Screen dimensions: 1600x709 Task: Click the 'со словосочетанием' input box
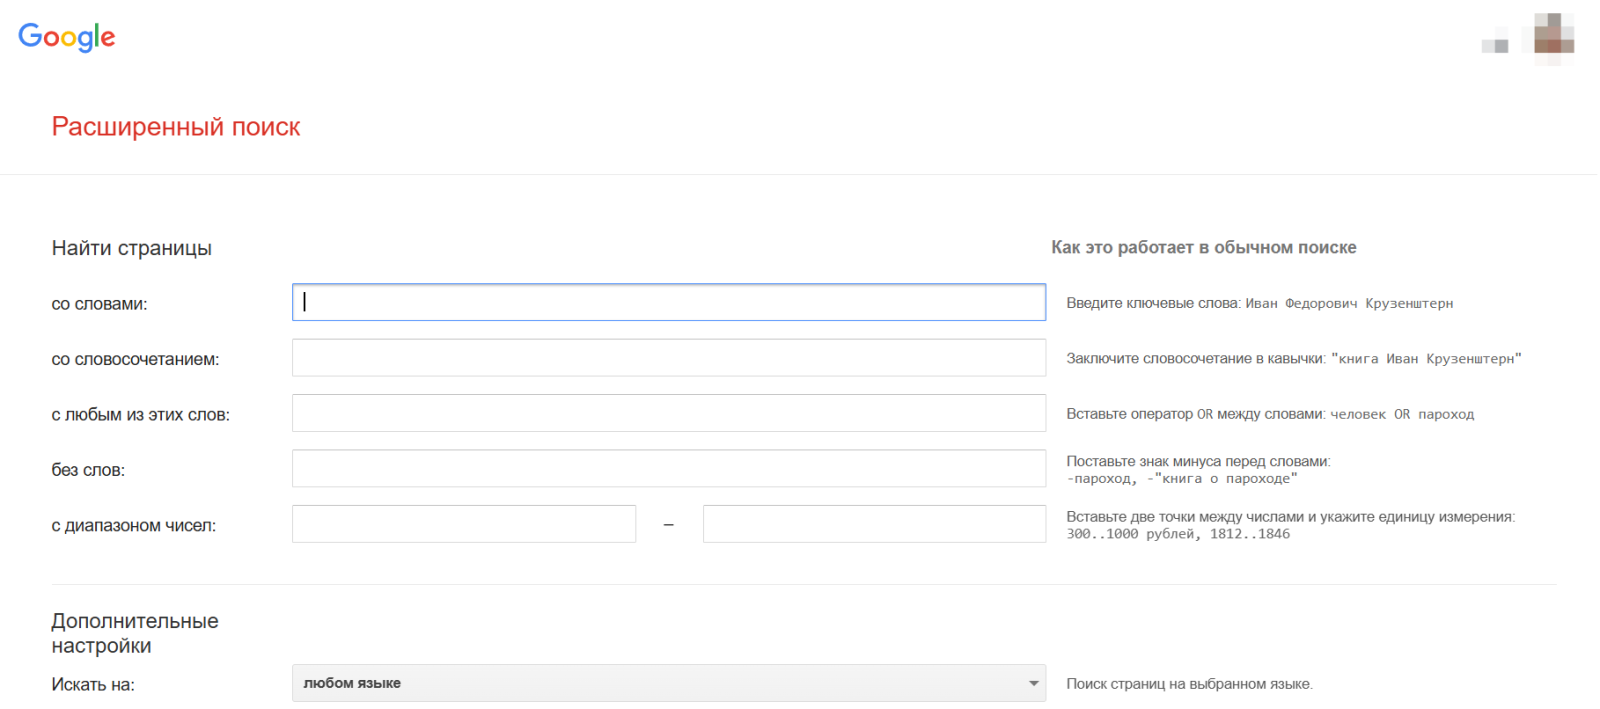[x=668, y=358]
